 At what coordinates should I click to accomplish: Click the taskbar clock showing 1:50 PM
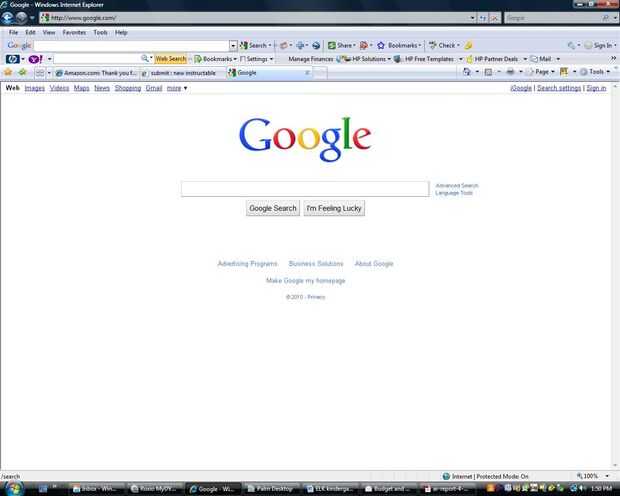pyautogui.click(x=602, y=488)
